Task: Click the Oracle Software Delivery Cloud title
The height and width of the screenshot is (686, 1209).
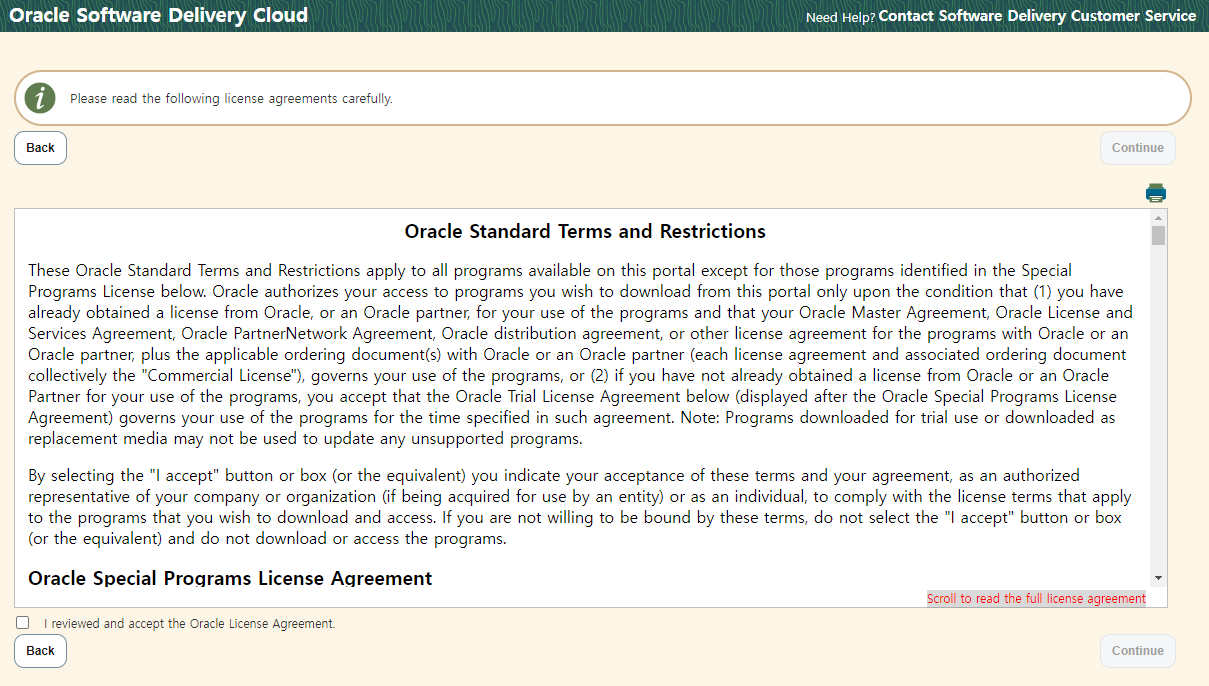Action: click(x=158, y=15)
